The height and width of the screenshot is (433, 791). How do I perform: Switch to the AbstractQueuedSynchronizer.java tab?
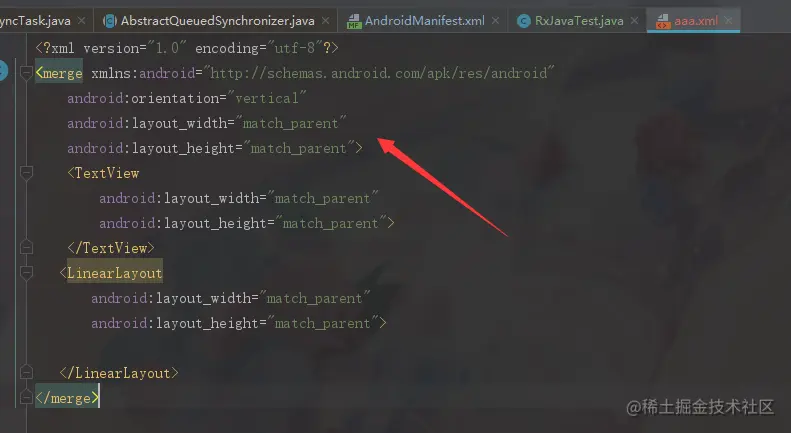(x=217, y=21)
